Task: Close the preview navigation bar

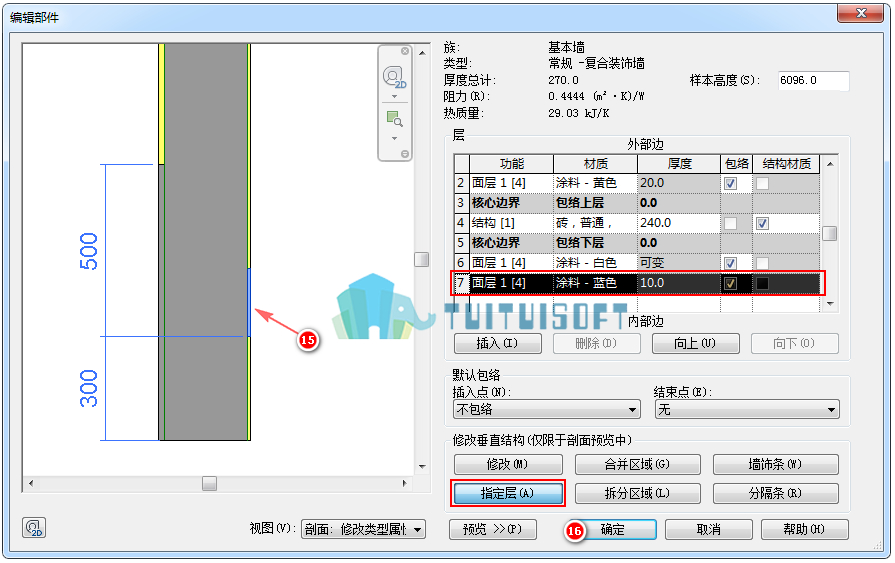Action: tap(405, 51)
